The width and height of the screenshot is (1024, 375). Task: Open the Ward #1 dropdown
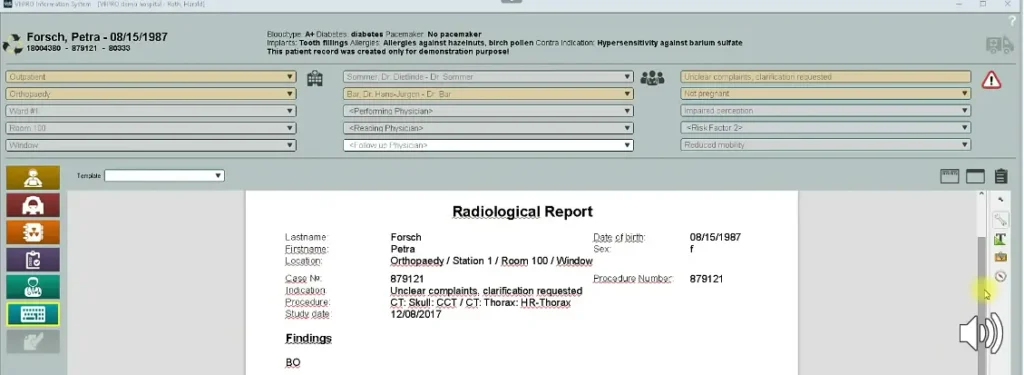point(151,111)
